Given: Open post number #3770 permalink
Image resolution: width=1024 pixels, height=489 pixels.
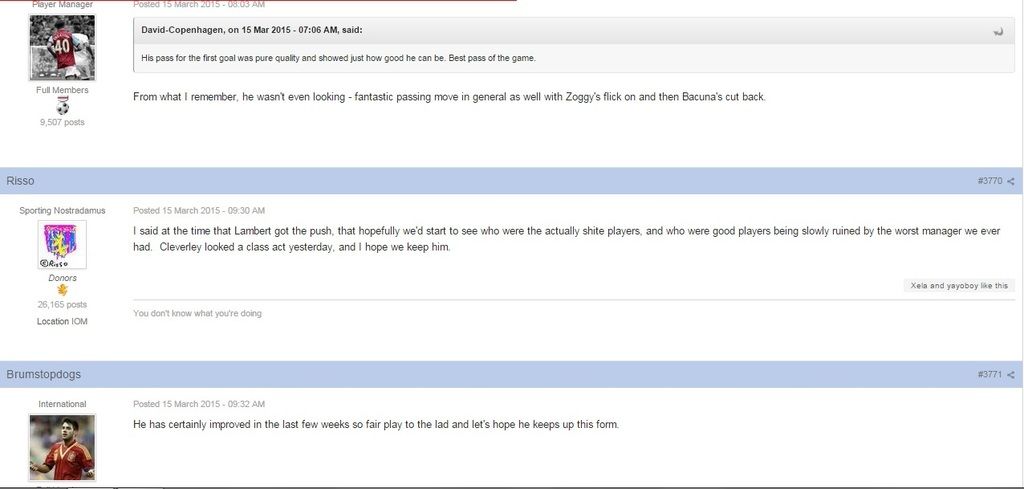Looking at the screenshot, I should point(989,181).
